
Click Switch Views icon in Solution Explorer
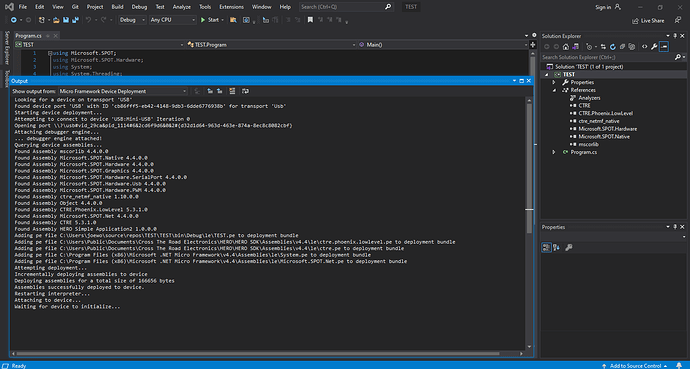576,47
